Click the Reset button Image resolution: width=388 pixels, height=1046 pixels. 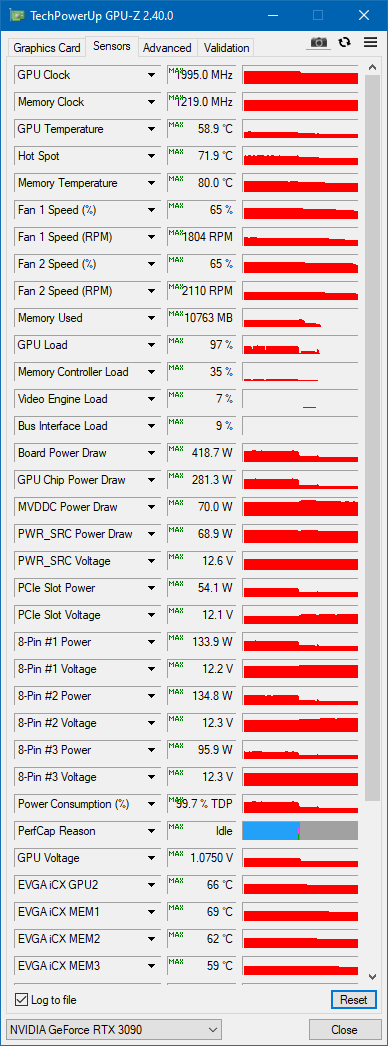(x=353, y=999)
